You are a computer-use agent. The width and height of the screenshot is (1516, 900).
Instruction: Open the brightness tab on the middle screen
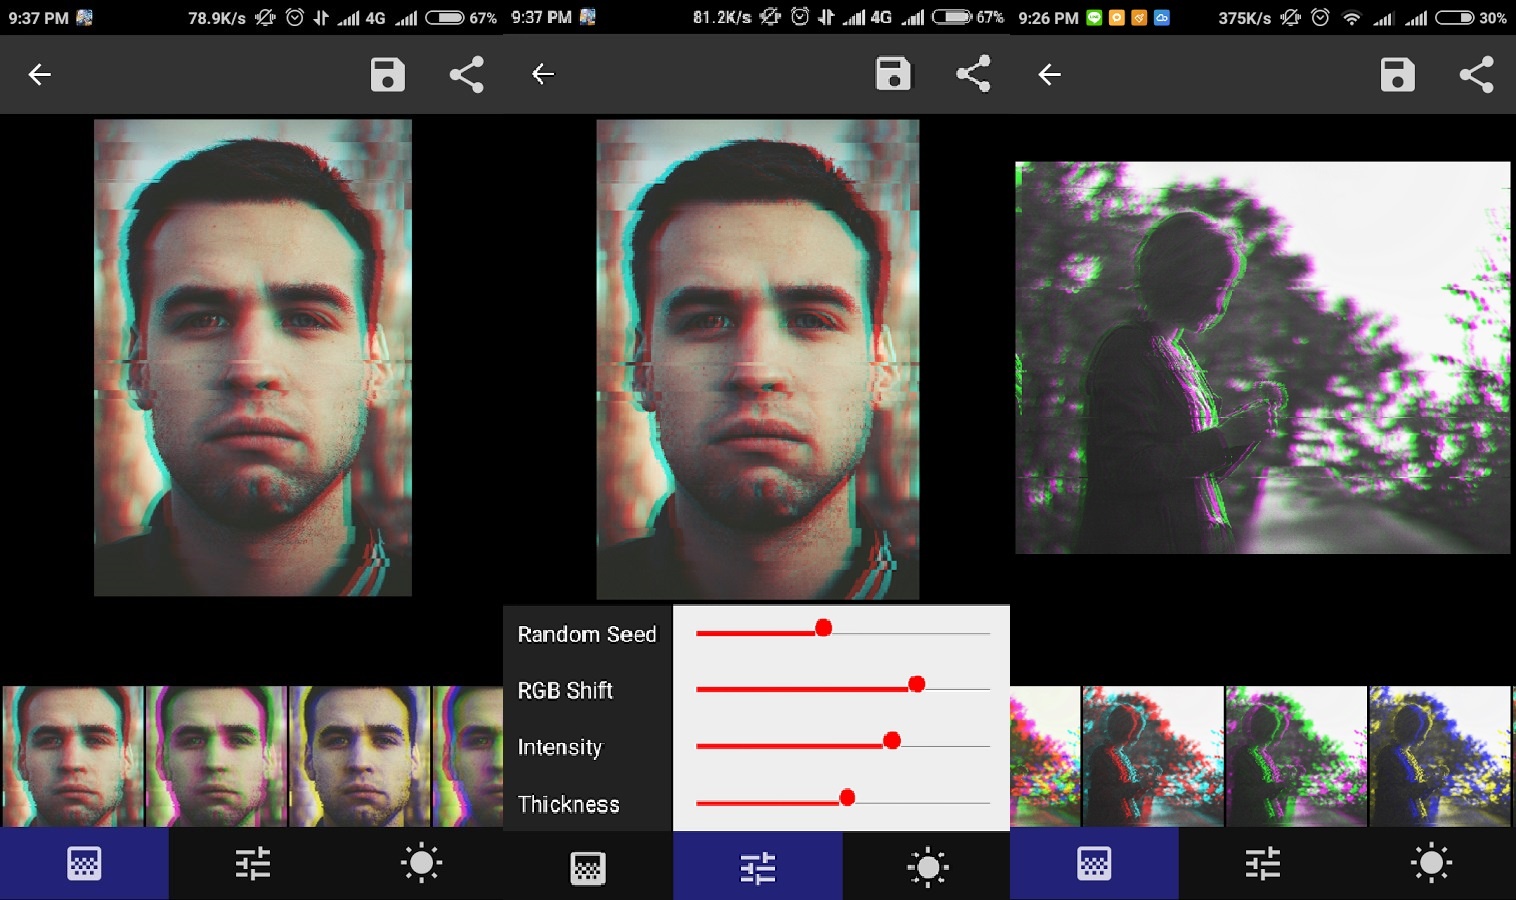click(x=927, y=867)
